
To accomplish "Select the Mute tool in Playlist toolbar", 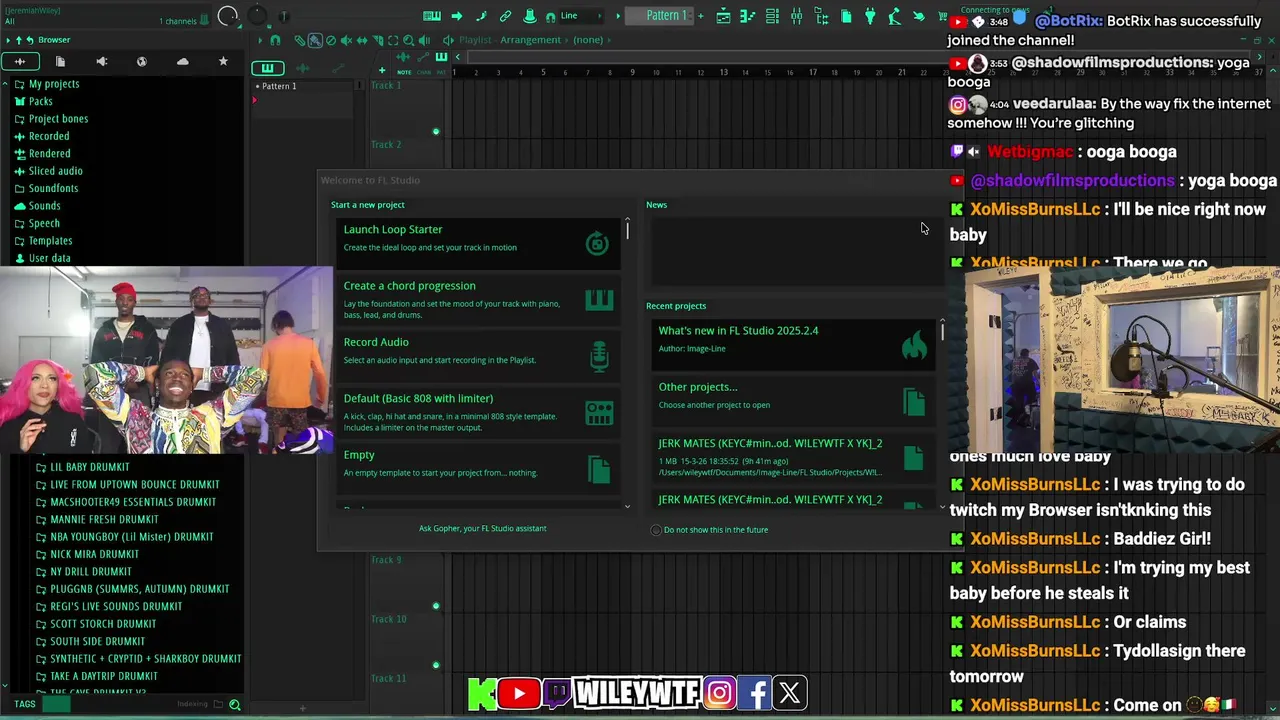I will (346, 41).
